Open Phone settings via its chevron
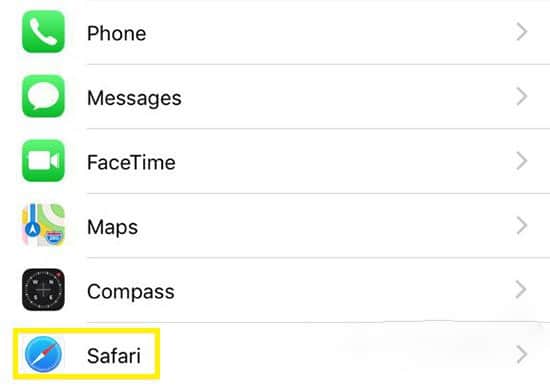Image resolution: width=550 pixels, height=386 pixels. [522, 32]
